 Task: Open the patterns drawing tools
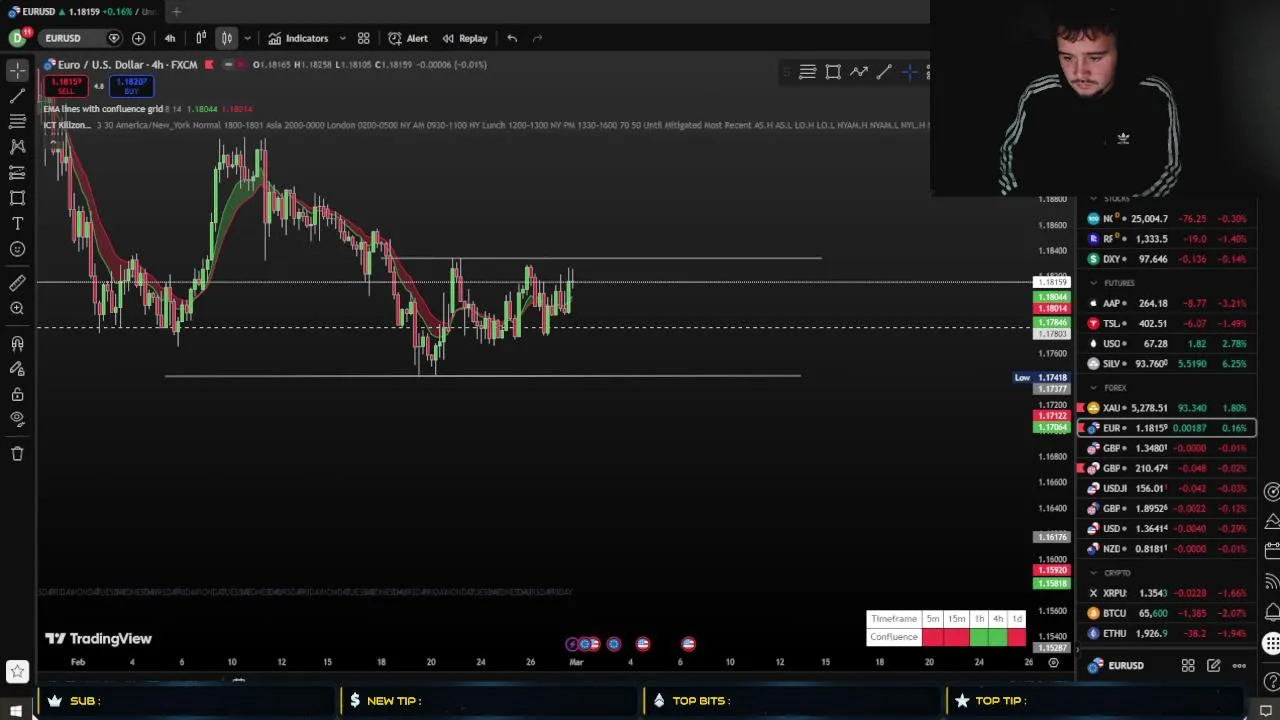(17, 147)
